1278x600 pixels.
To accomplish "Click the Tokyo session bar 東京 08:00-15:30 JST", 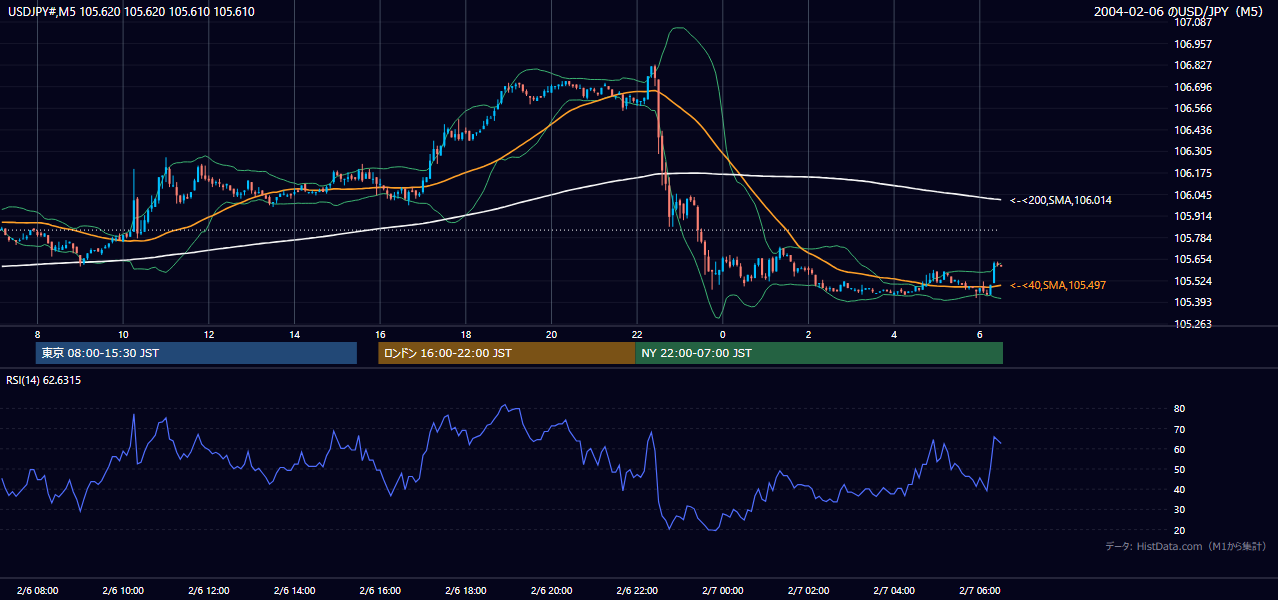I will tap(196, 353).
